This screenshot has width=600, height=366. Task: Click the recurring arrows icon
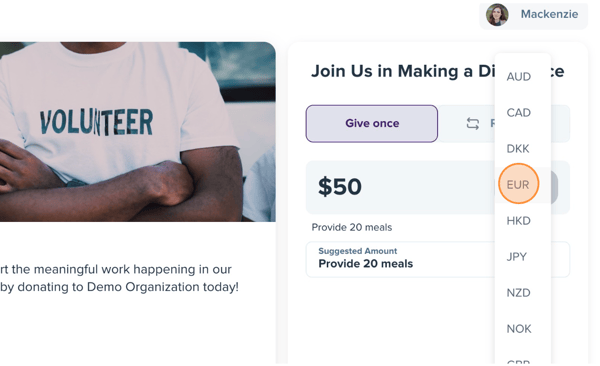coord(473,124)
